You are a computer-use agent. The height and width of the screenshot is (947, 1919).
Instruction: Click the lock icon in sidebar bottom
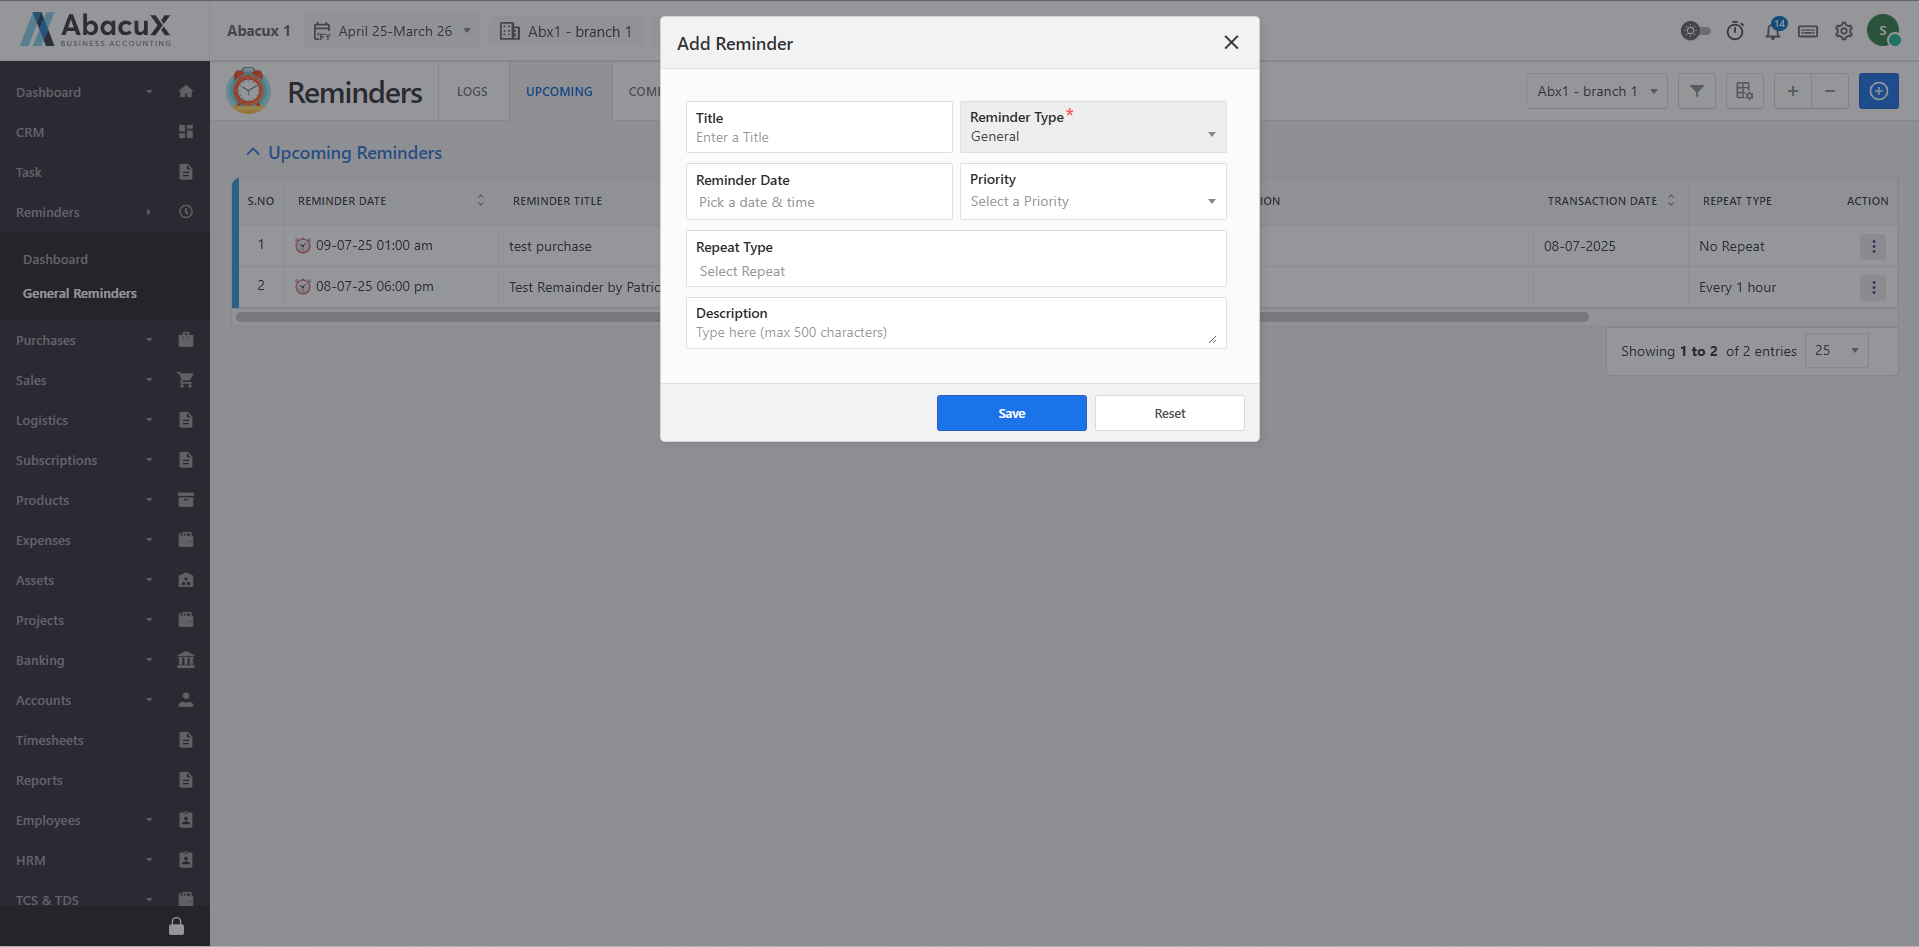176,926
